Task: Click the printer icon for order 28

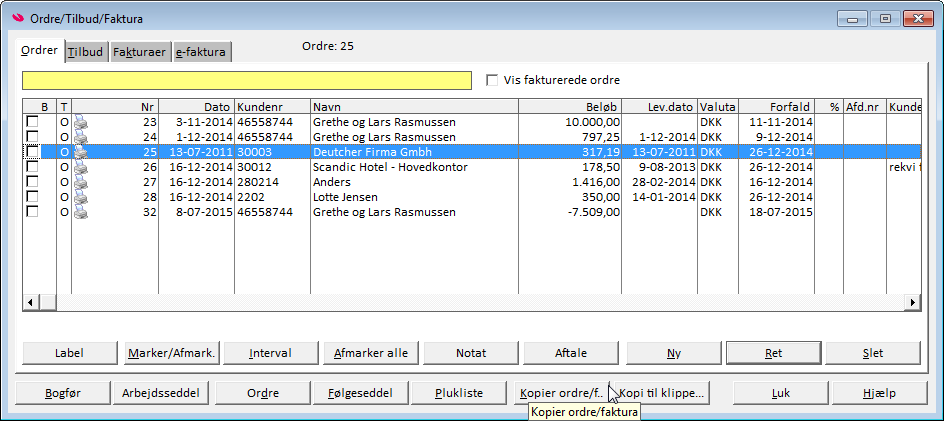Action: (81, 197)
